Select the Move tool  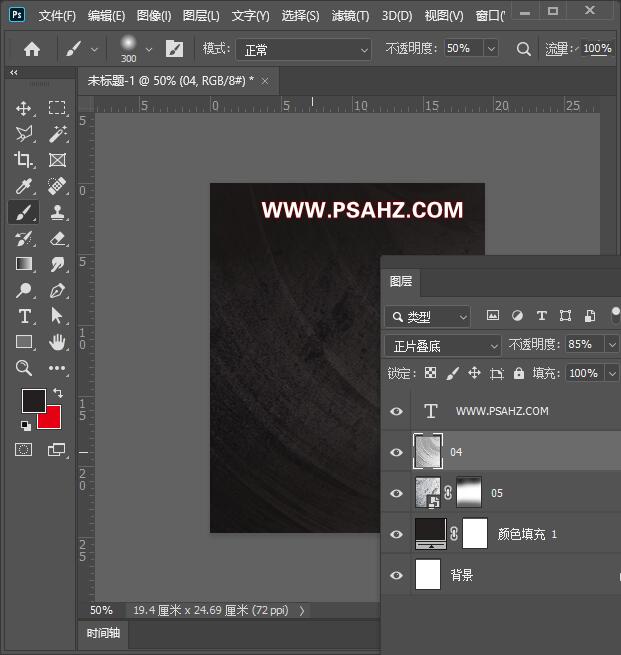23,108
